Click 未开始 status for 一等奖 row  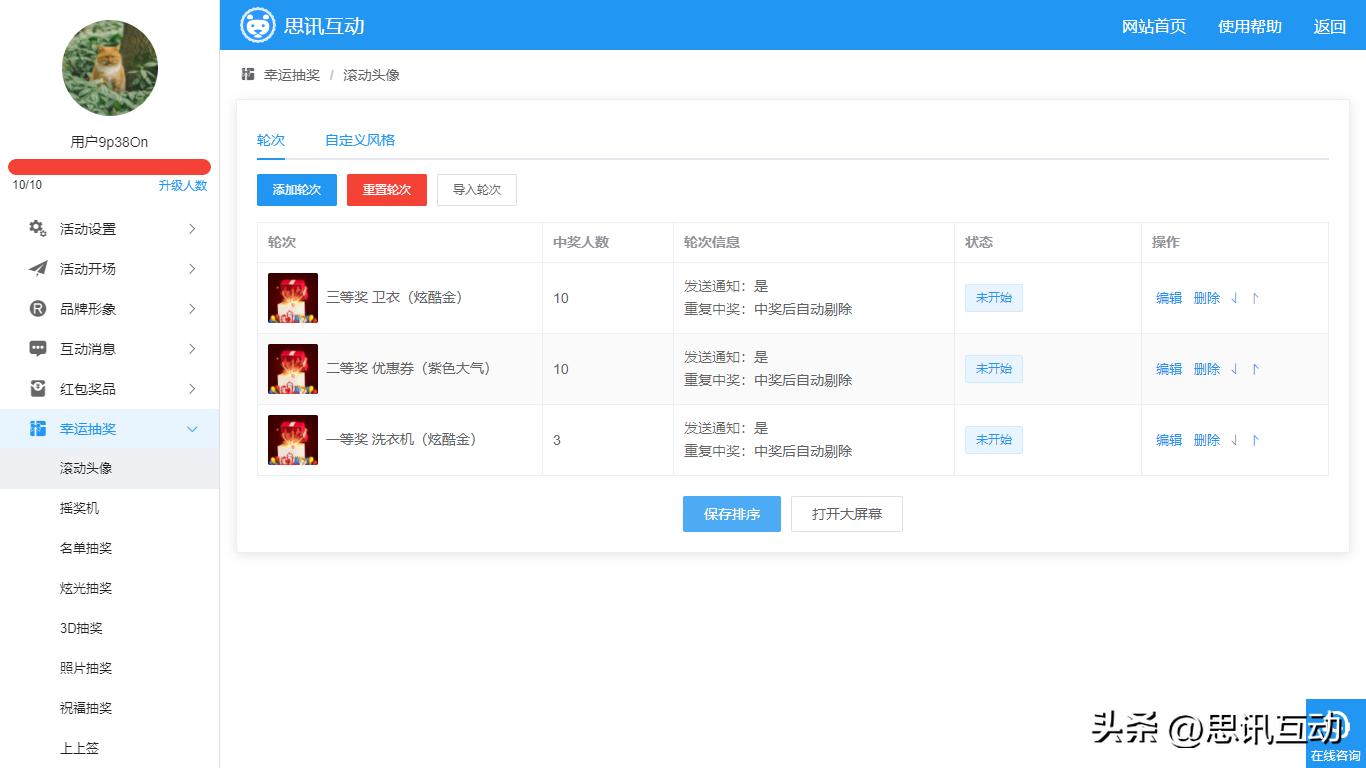[993, 439]
